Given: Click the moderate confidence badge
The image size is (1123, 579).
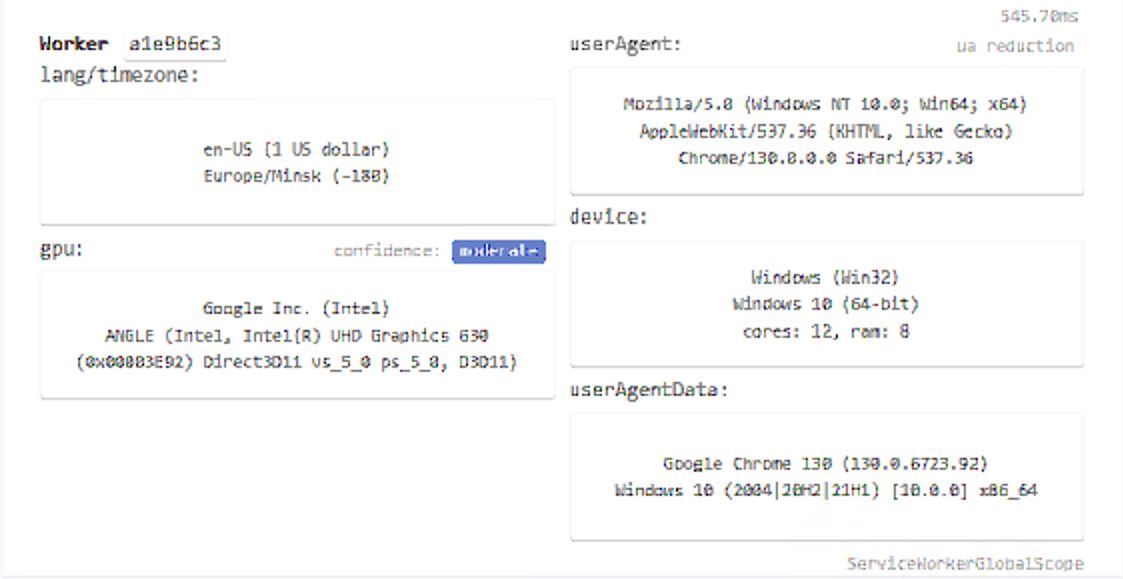Looking at the screenshot, I should click(498, 251).
